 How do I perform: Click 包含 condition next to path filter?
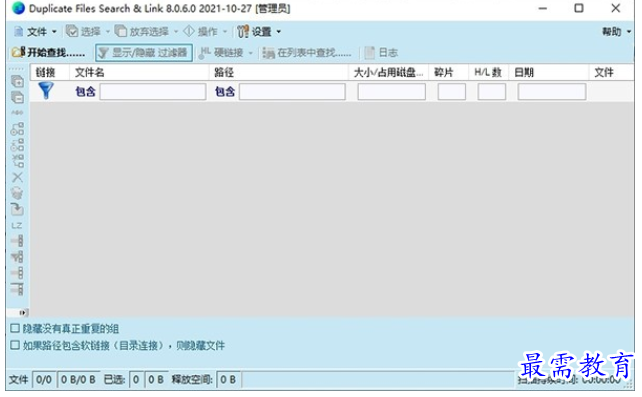225,91
